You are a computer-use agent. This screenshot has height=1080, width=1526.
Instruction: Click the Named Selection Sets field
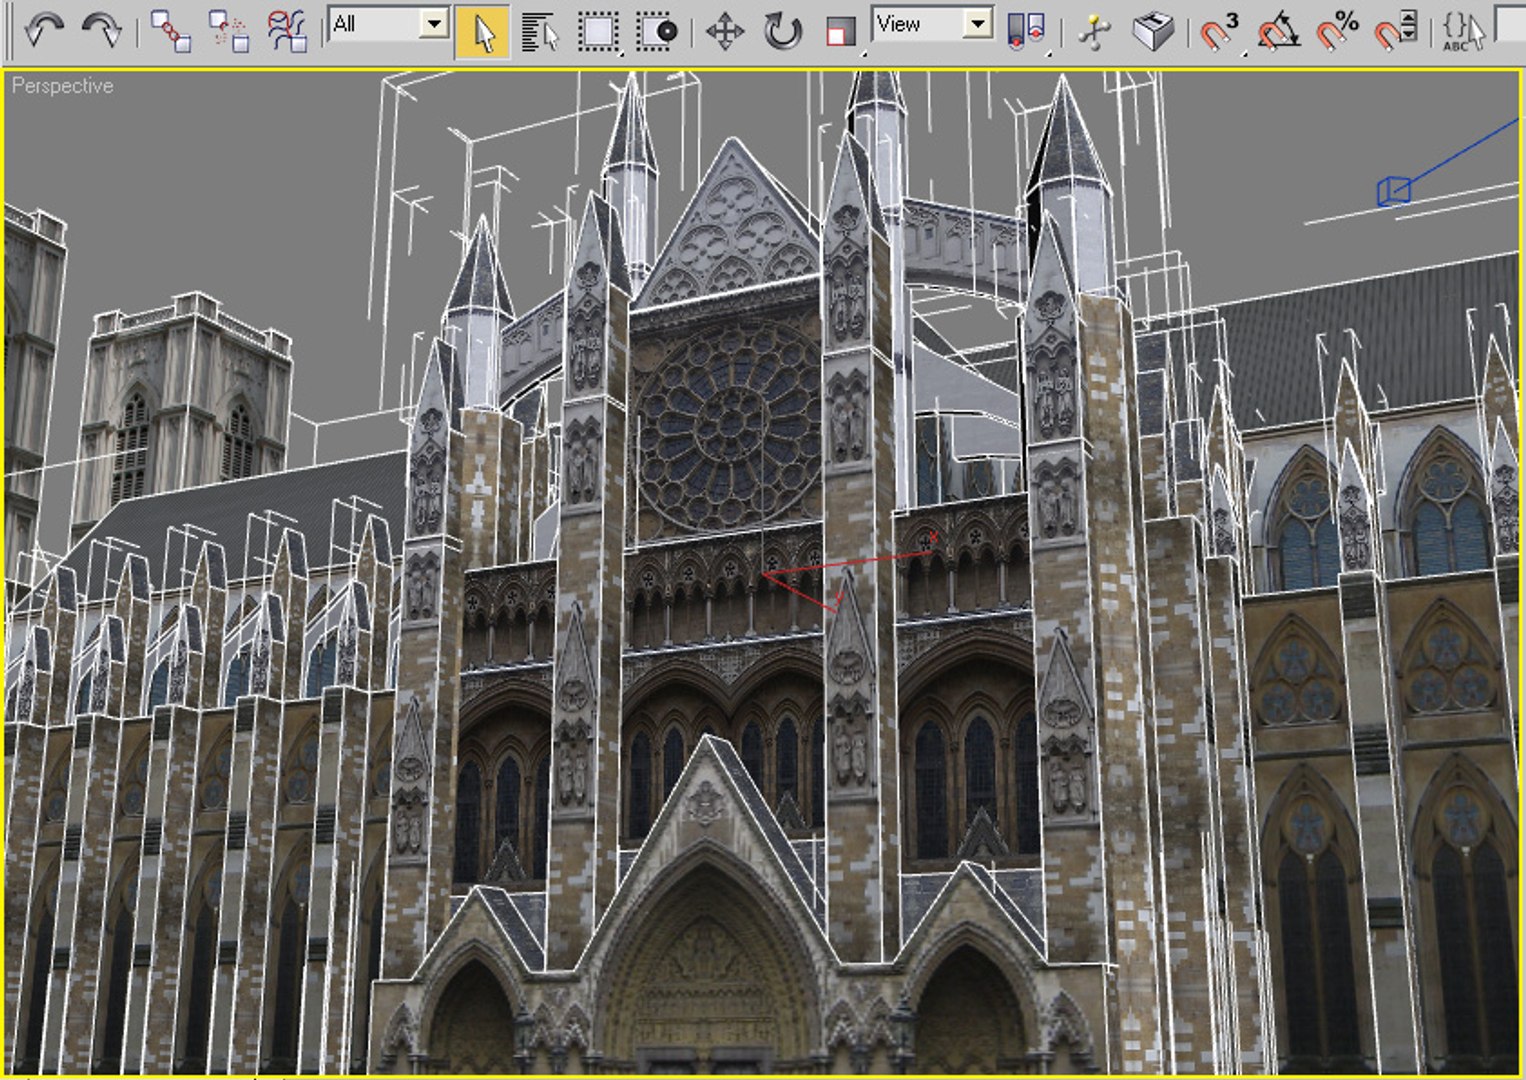tap(1509, 24)
